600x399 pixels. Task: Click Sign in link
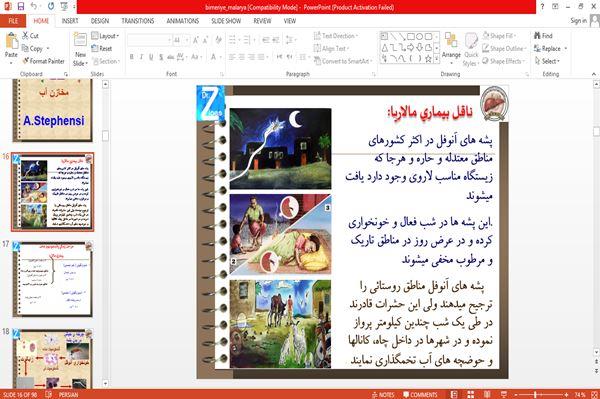pyautogui.click(x=578, y=21)
